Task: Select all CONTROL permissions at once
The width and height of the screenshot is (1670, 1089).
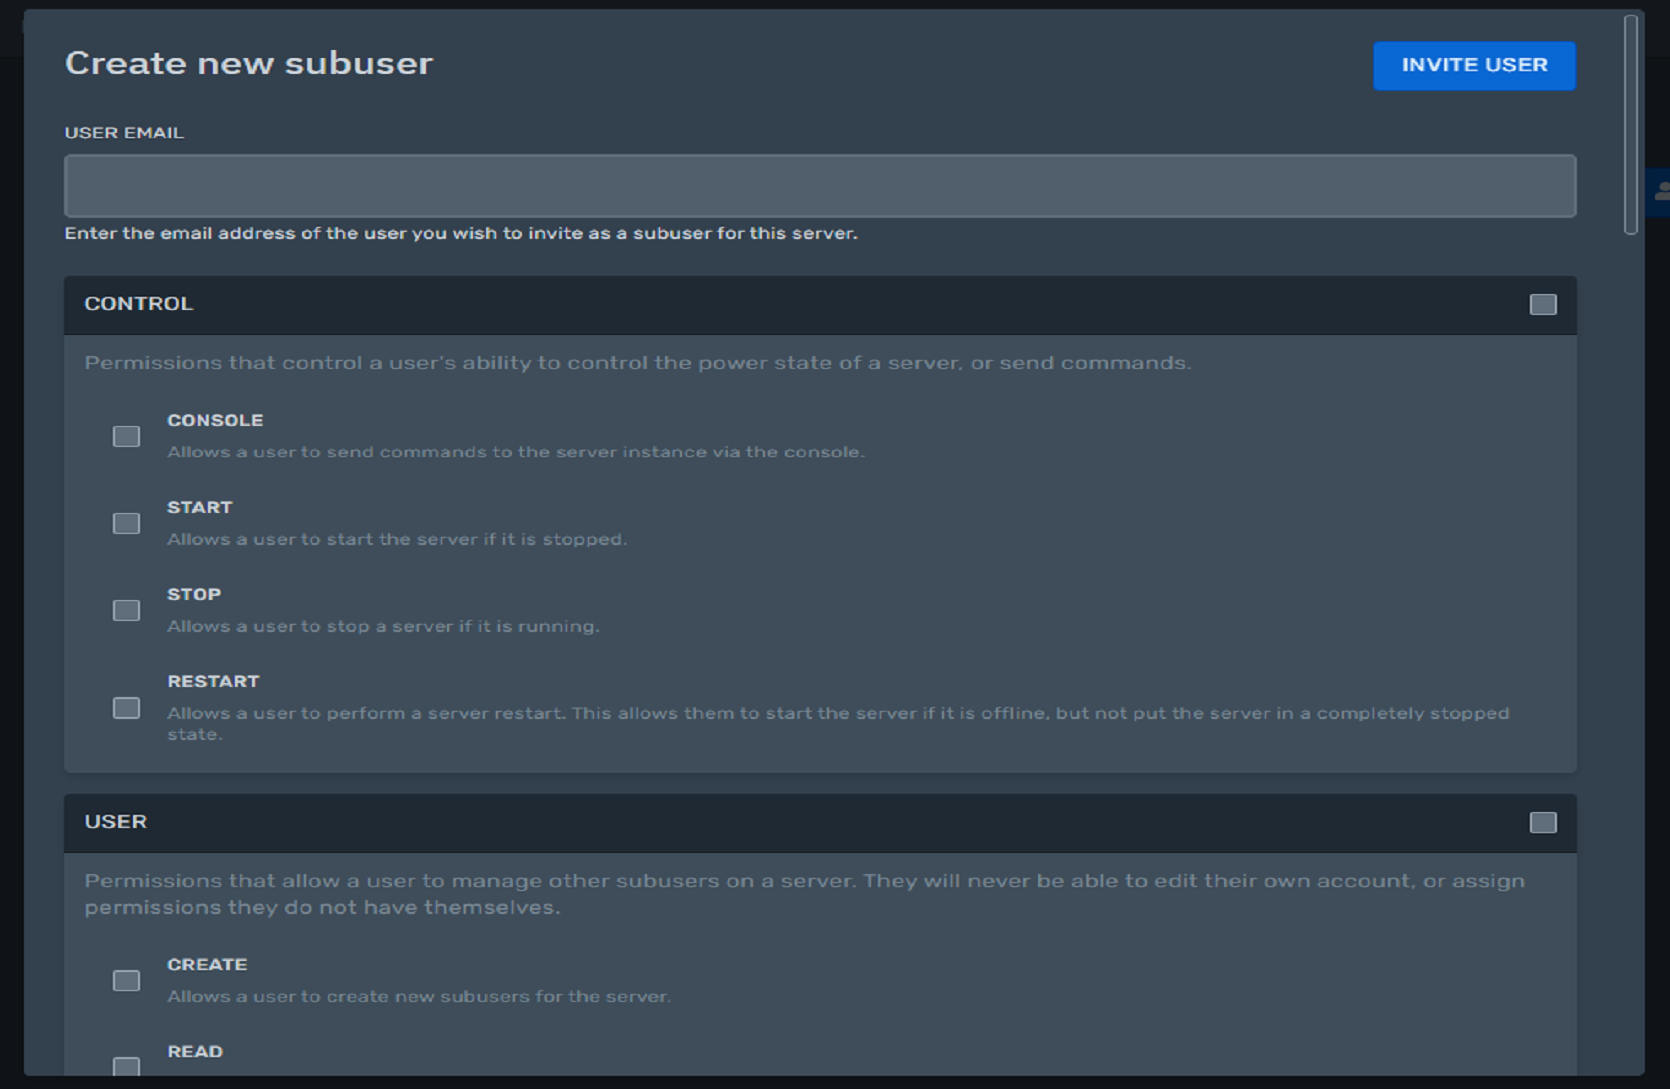Action: [1542, 303]
